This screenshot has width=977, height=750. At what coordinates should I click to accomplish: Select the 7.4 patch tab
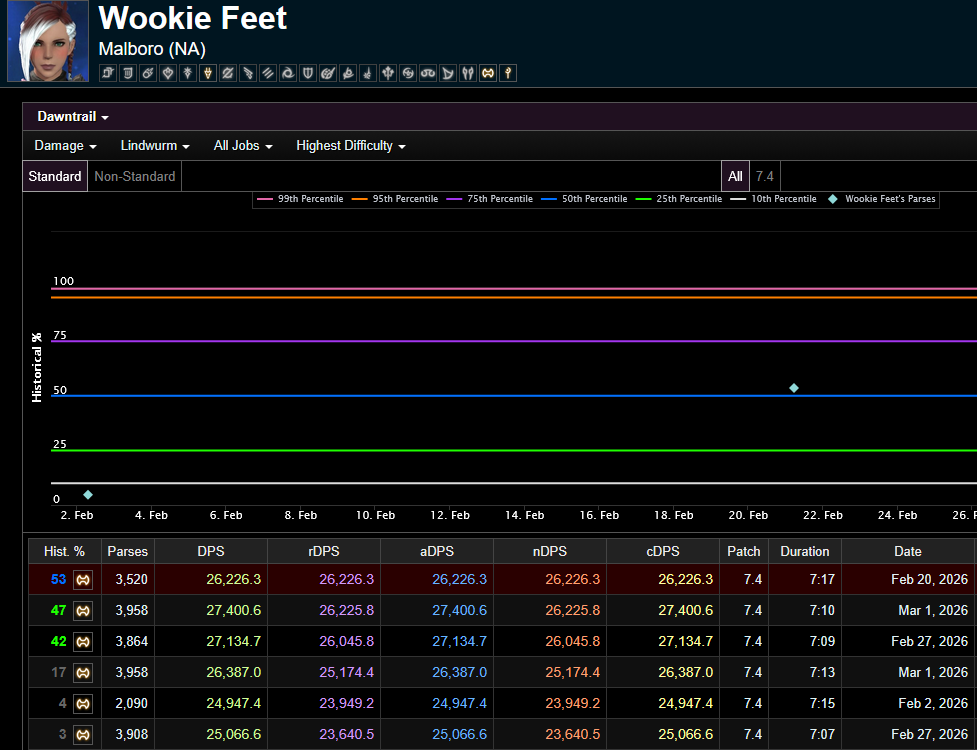pyautogui.click(x=765, y=177)
